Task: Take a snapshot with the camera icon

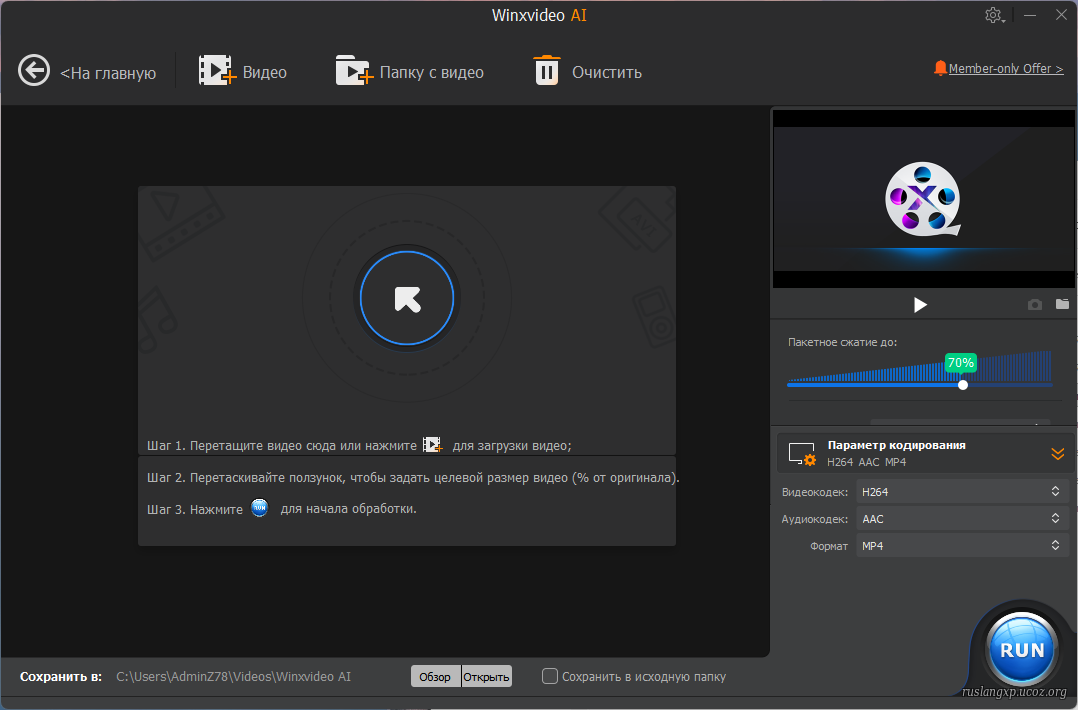Action: coord(1035,304)
